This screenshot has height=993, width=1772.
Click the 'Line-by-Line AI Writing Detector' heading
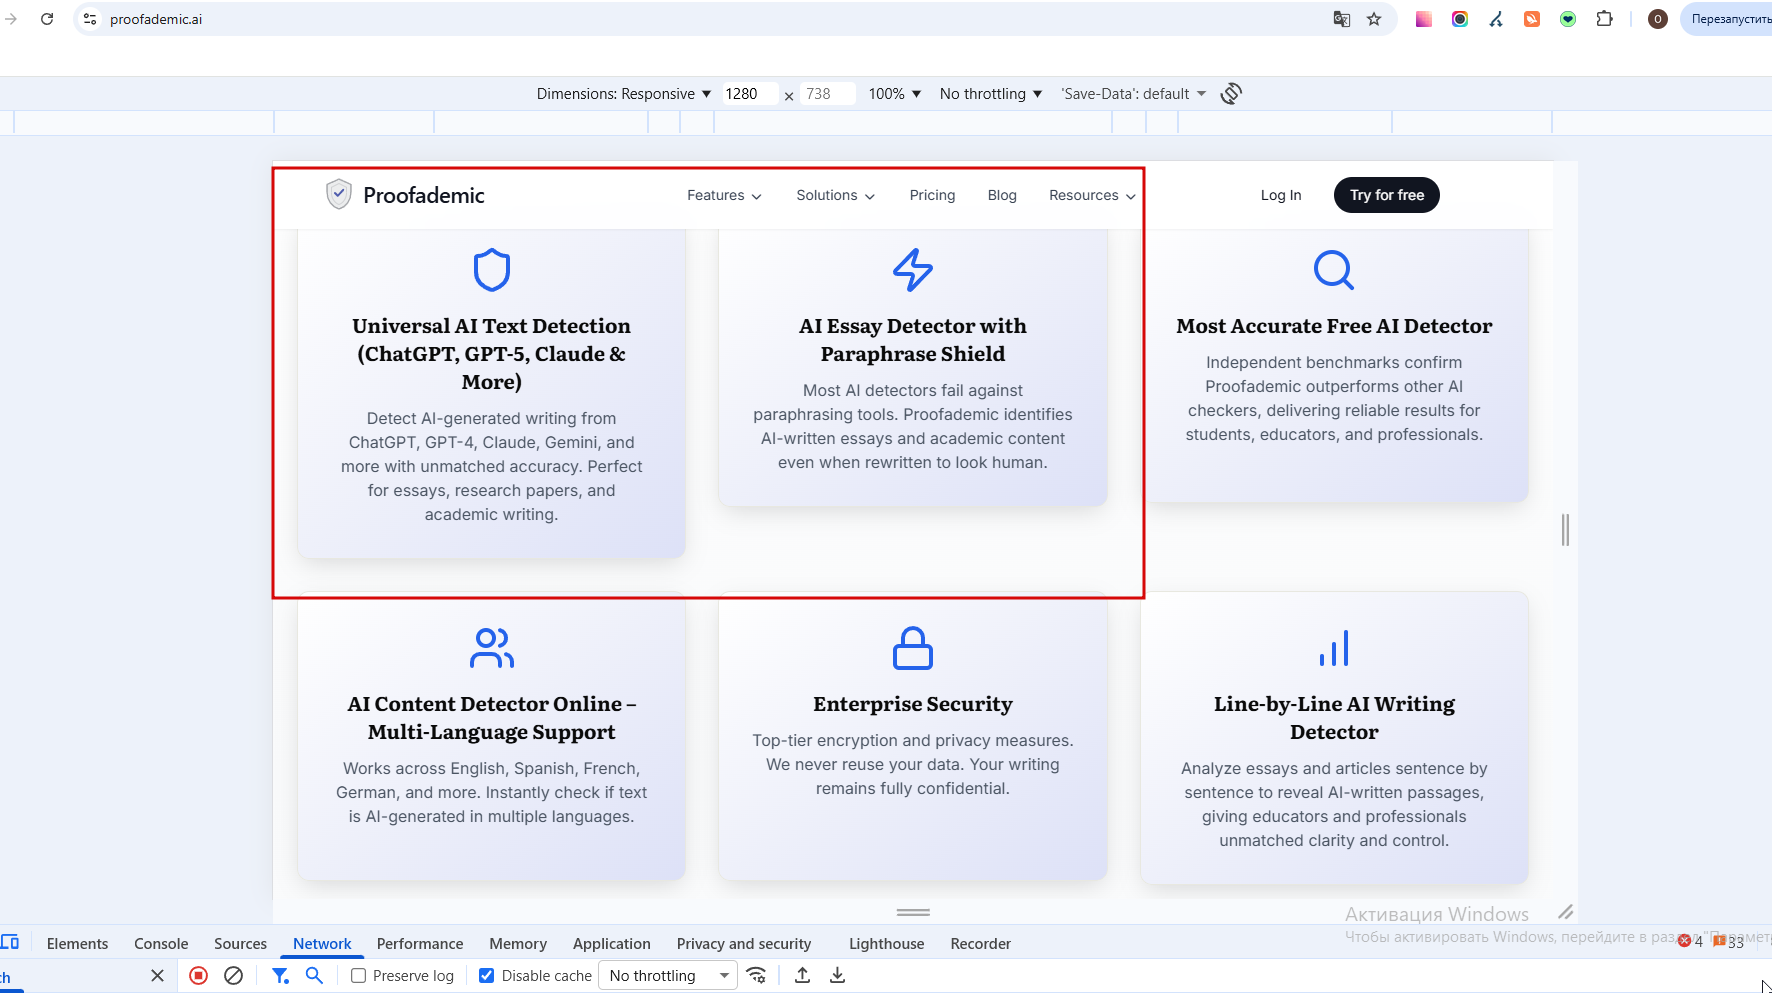[x=1334, y=718]
